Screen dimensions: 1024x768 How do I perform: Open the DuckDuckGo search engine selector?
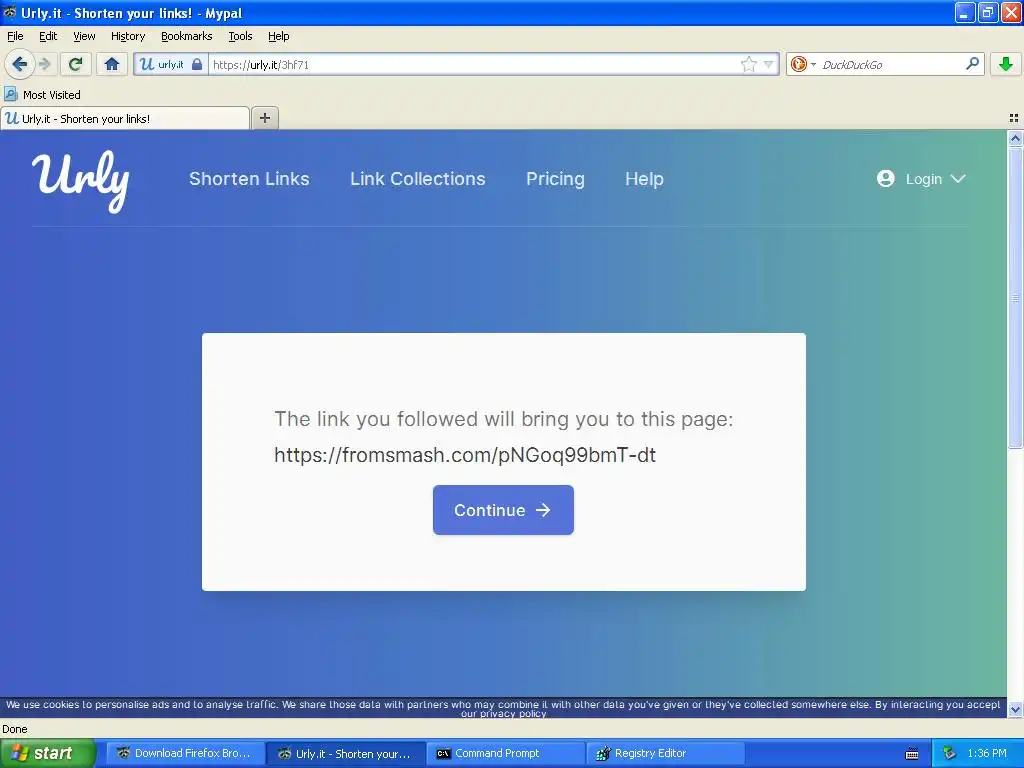click(803, 65)
